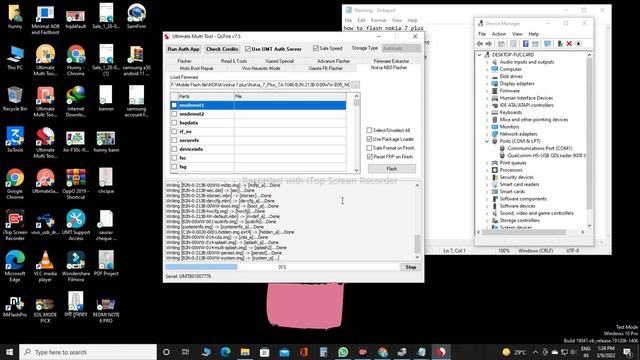
Task: Check the modemst2 partition checkbox
Action: click(174, 114)
